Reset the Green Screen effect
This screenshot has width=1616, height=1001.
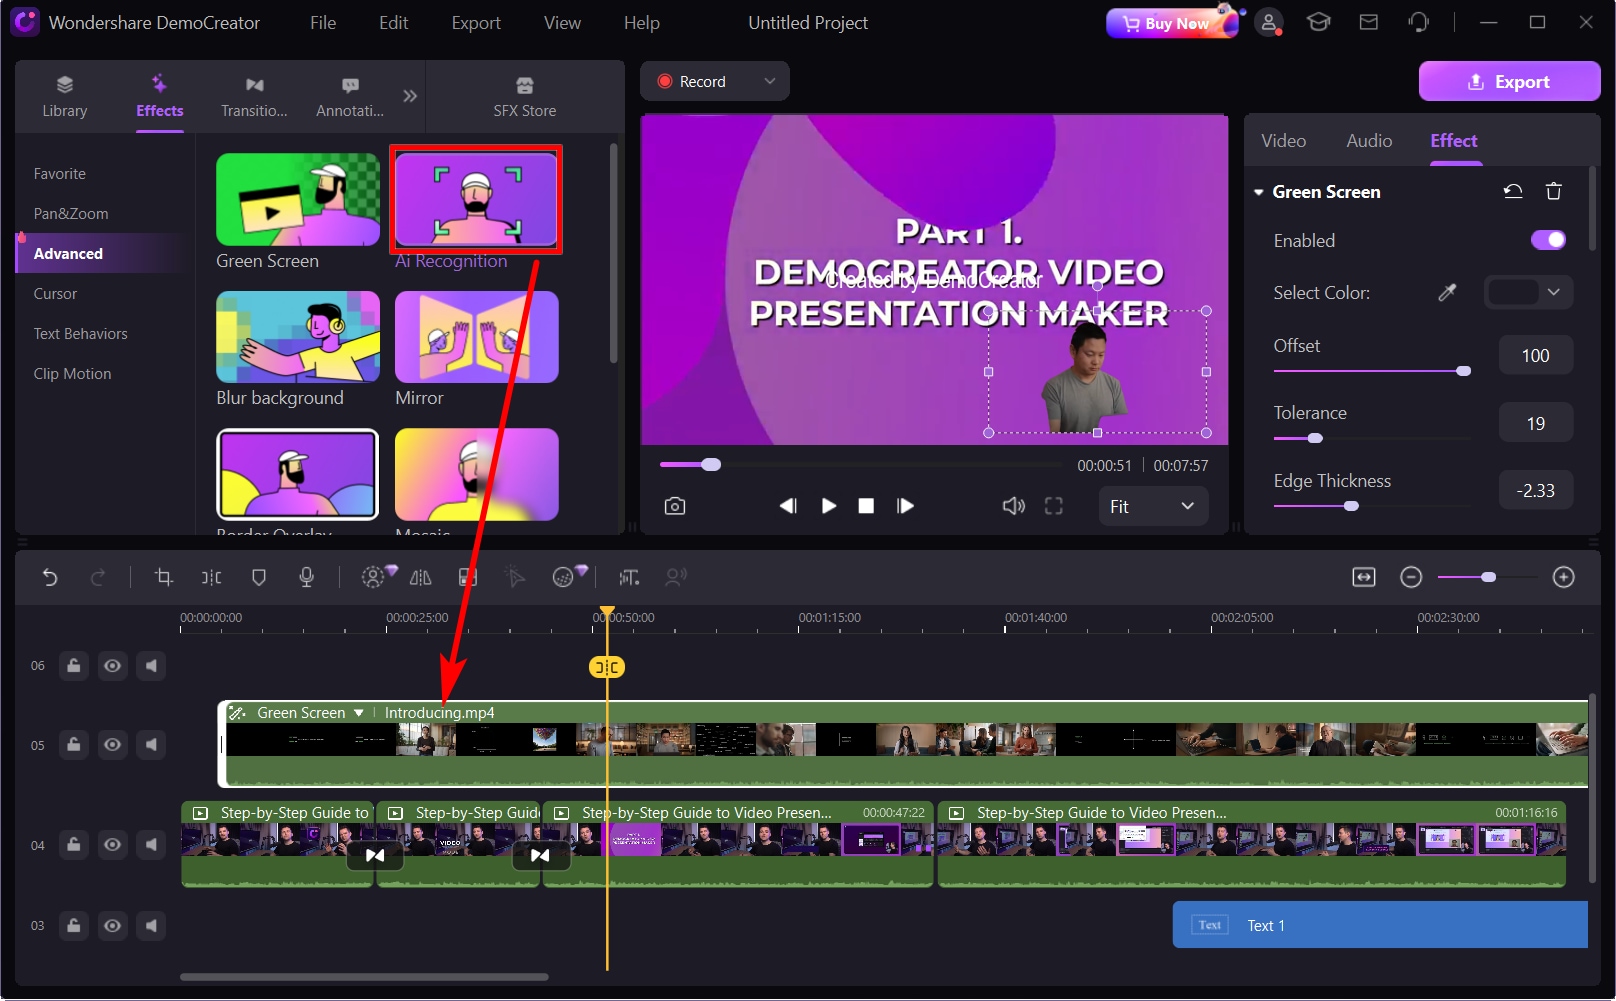(1513, 191)
